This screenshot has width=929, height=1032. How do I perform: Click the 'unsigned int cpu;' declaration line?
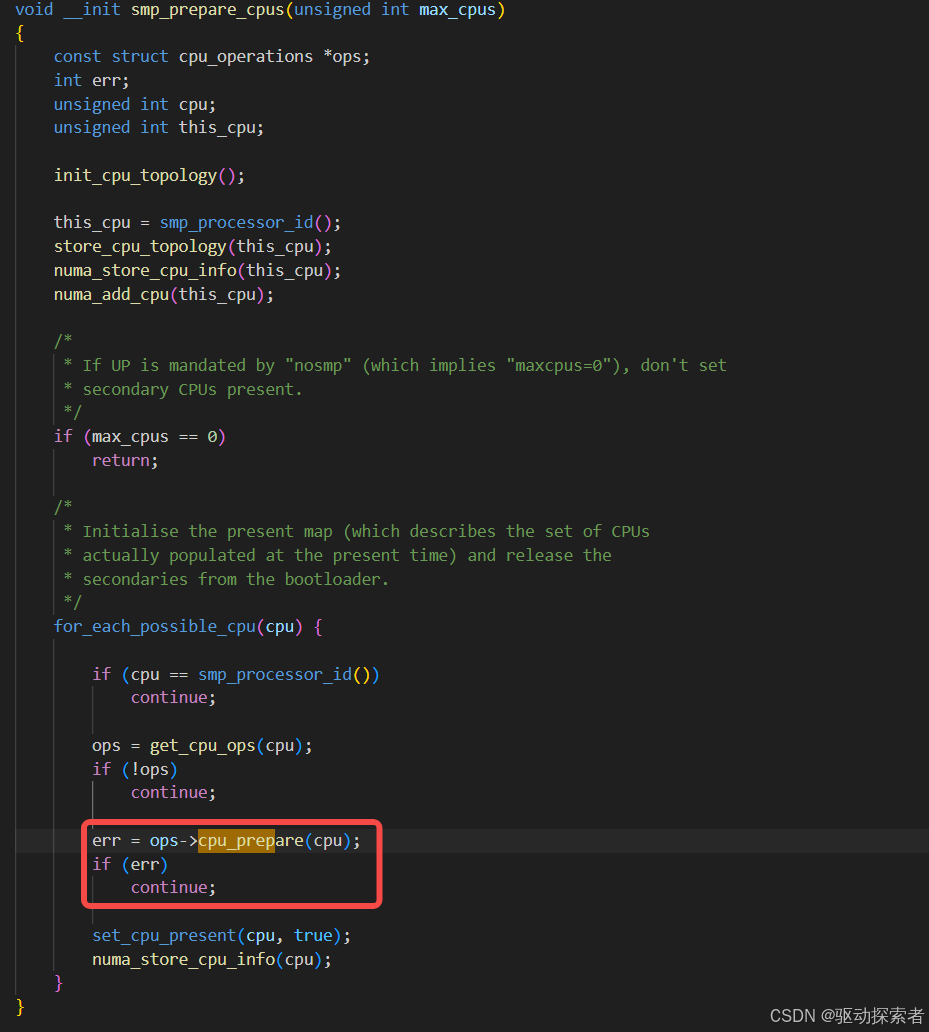(135, 105)
